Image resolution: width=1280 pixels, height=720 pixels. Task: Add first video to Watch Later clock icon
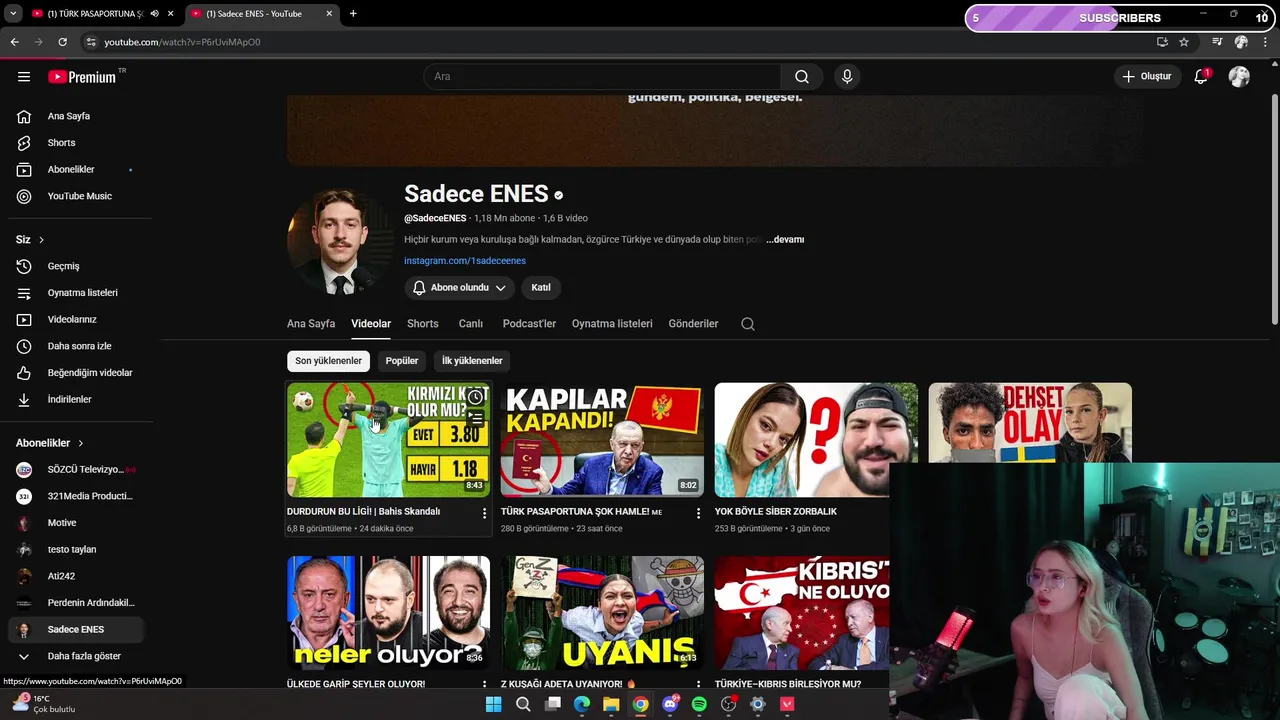(475, 397)
